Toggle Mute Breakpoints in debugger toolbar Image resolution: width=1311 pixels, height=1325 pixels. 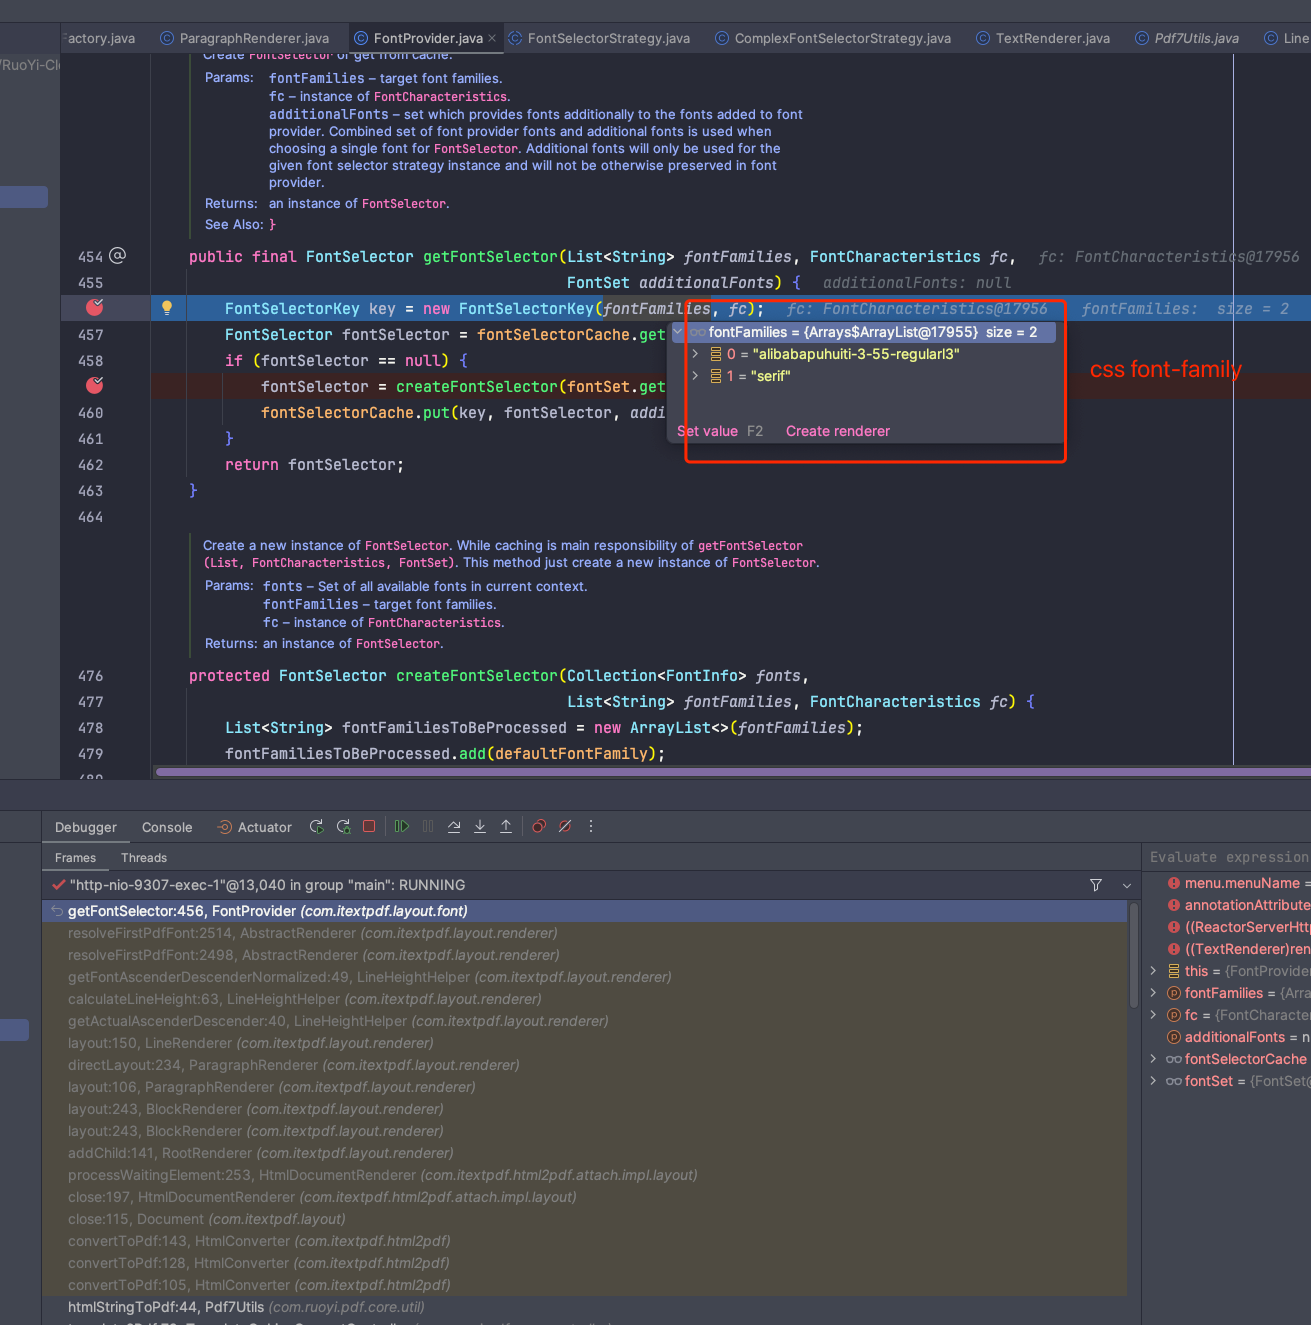[565, 827]
